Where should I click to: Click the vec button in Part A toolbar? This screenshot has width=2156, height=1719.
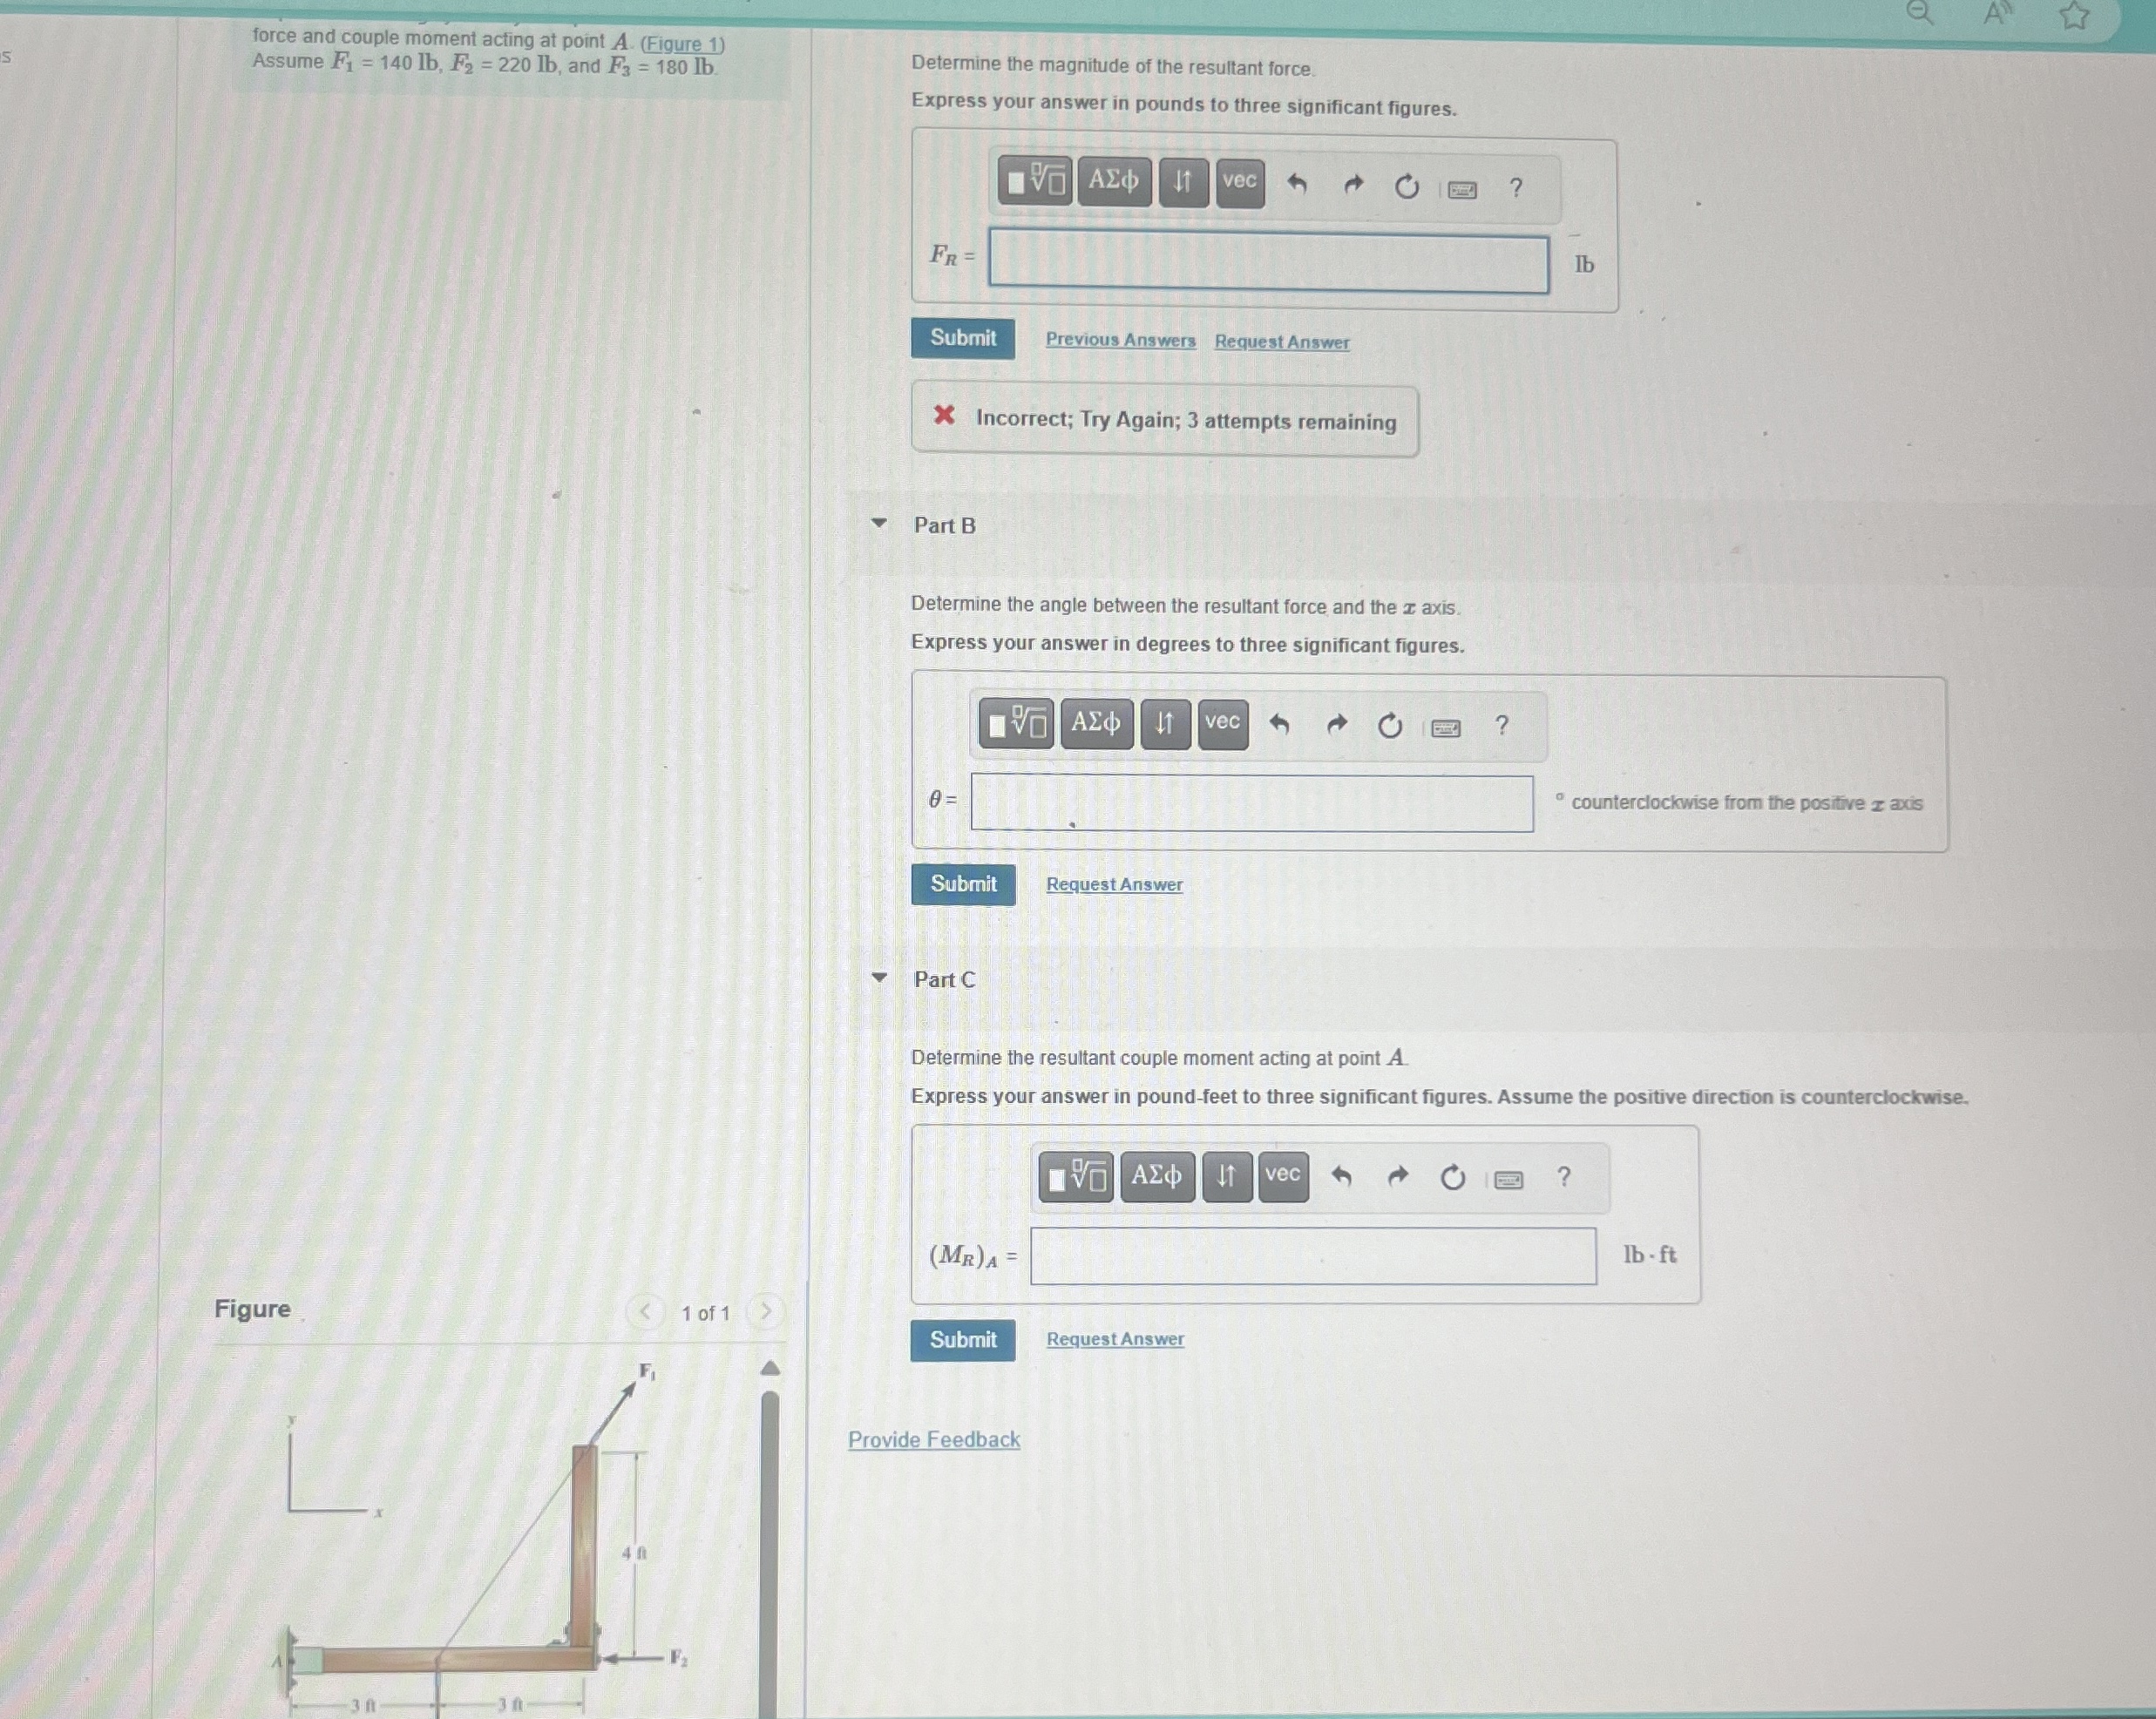point(1239,182)
